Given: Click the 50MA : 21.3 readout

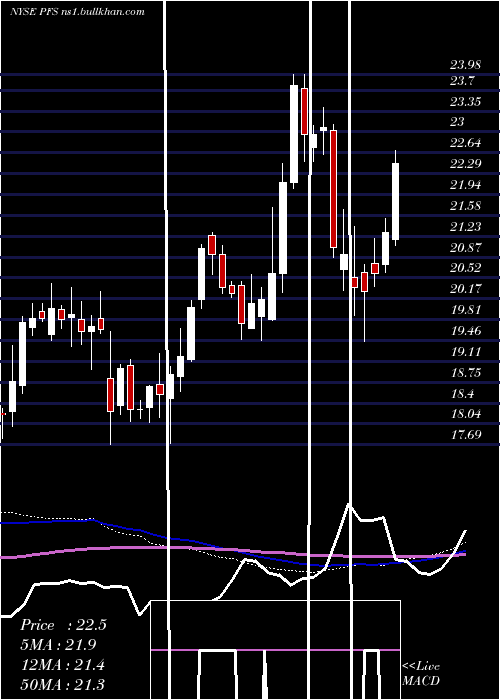Looking at the screenshot, I should click(x=63, y=684).
